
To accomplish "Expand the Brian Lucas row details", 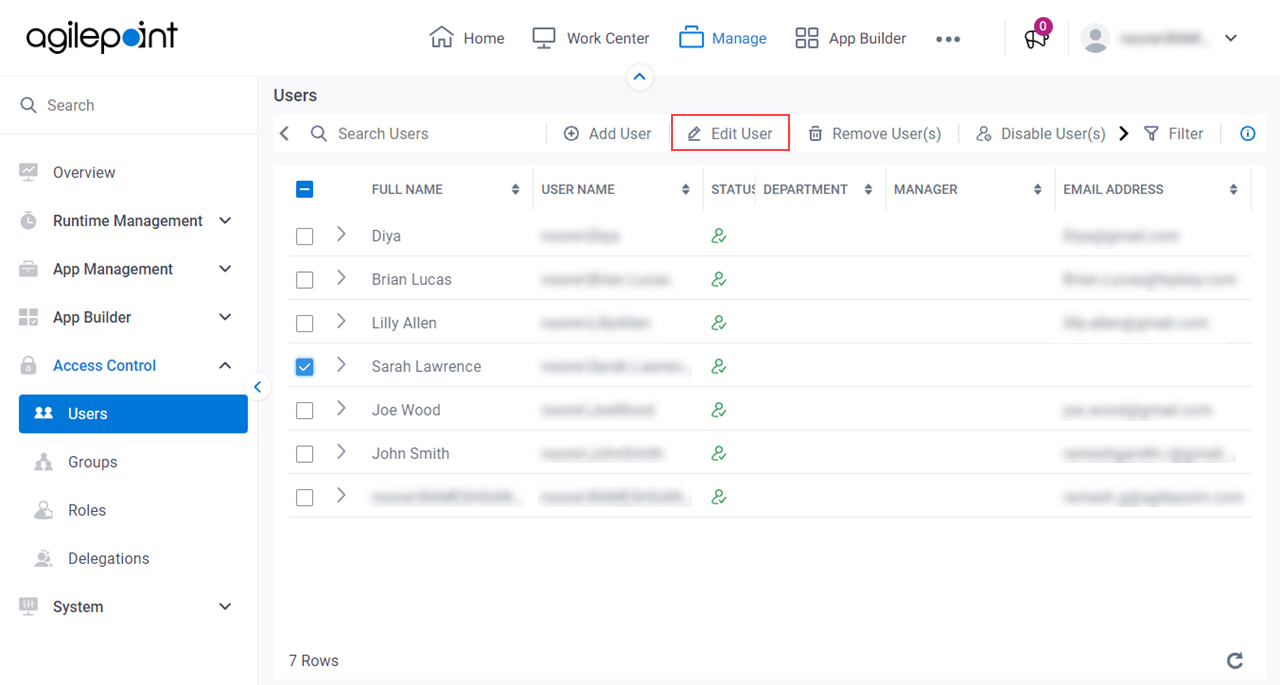I will (x=341, y=278).
